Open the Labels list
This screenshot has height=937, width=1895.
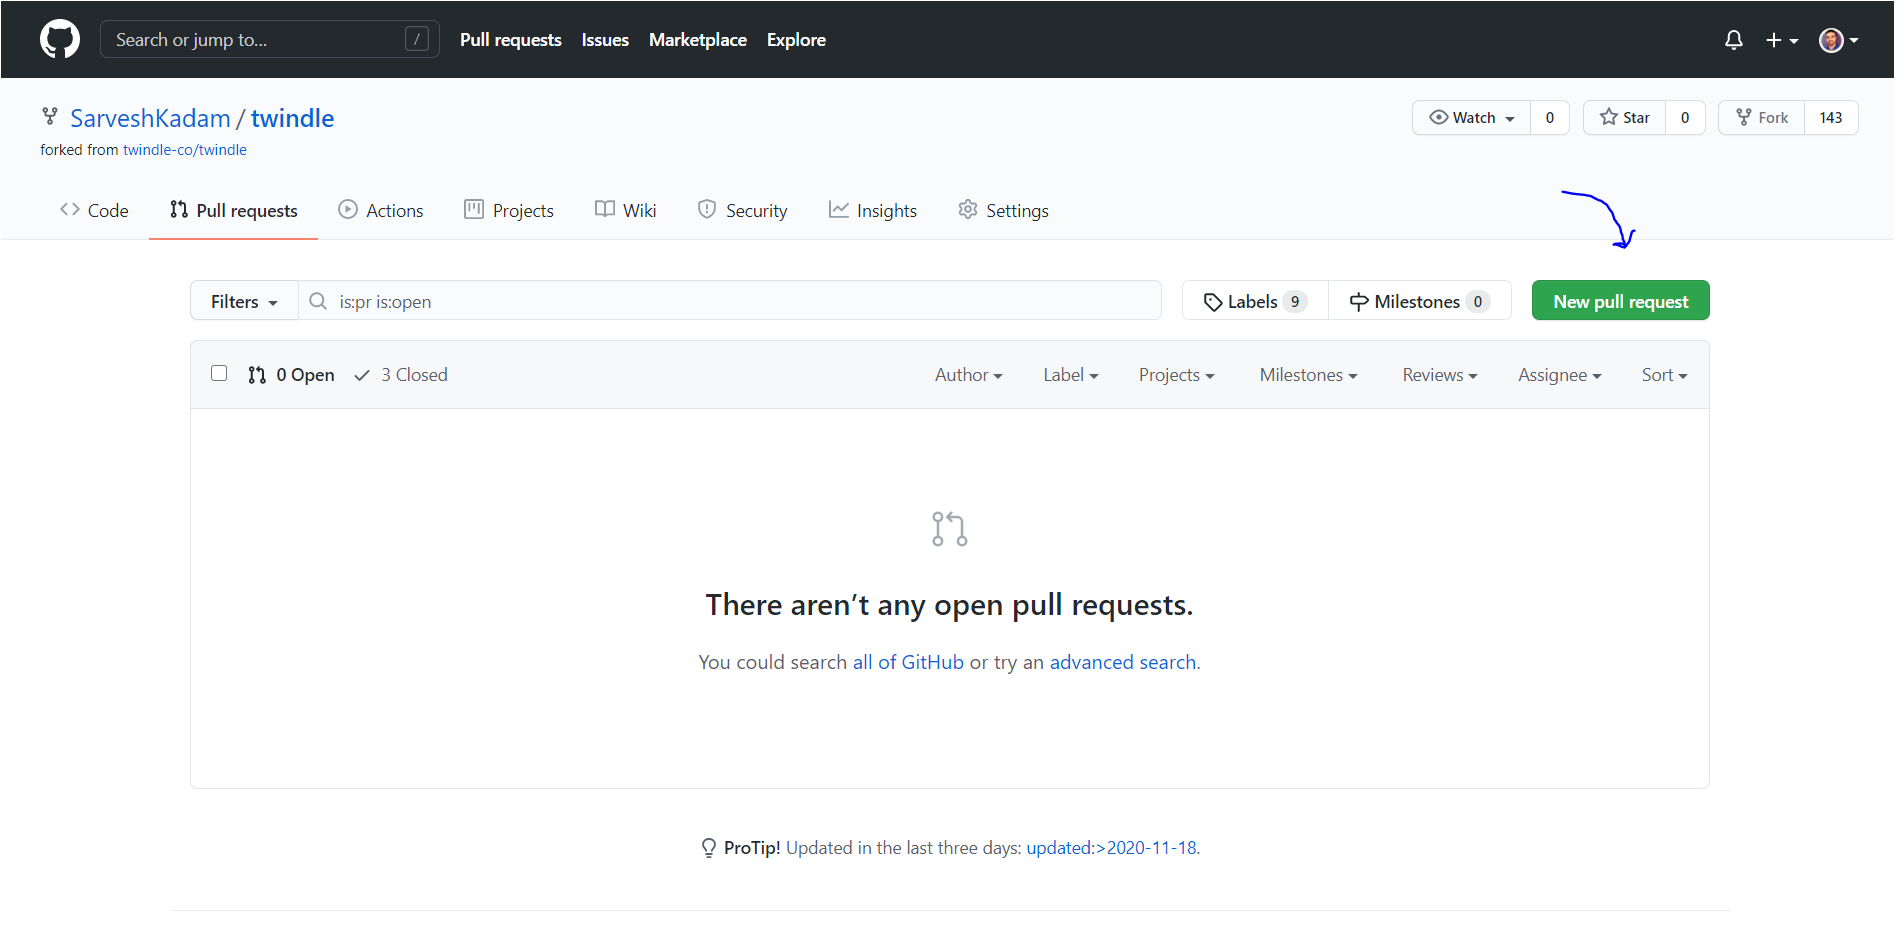pos(1255,301)
